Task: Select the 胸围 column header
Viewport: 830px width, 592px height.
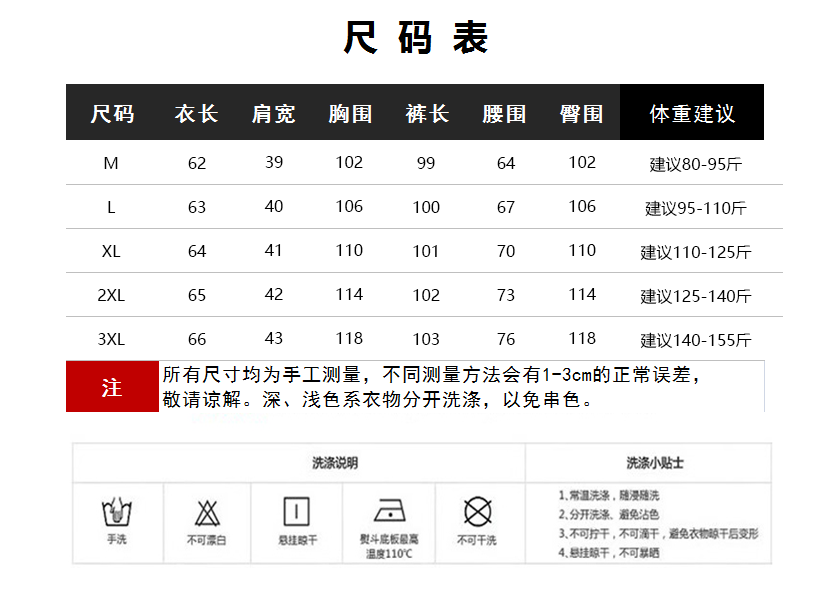Action: point(350,114)
